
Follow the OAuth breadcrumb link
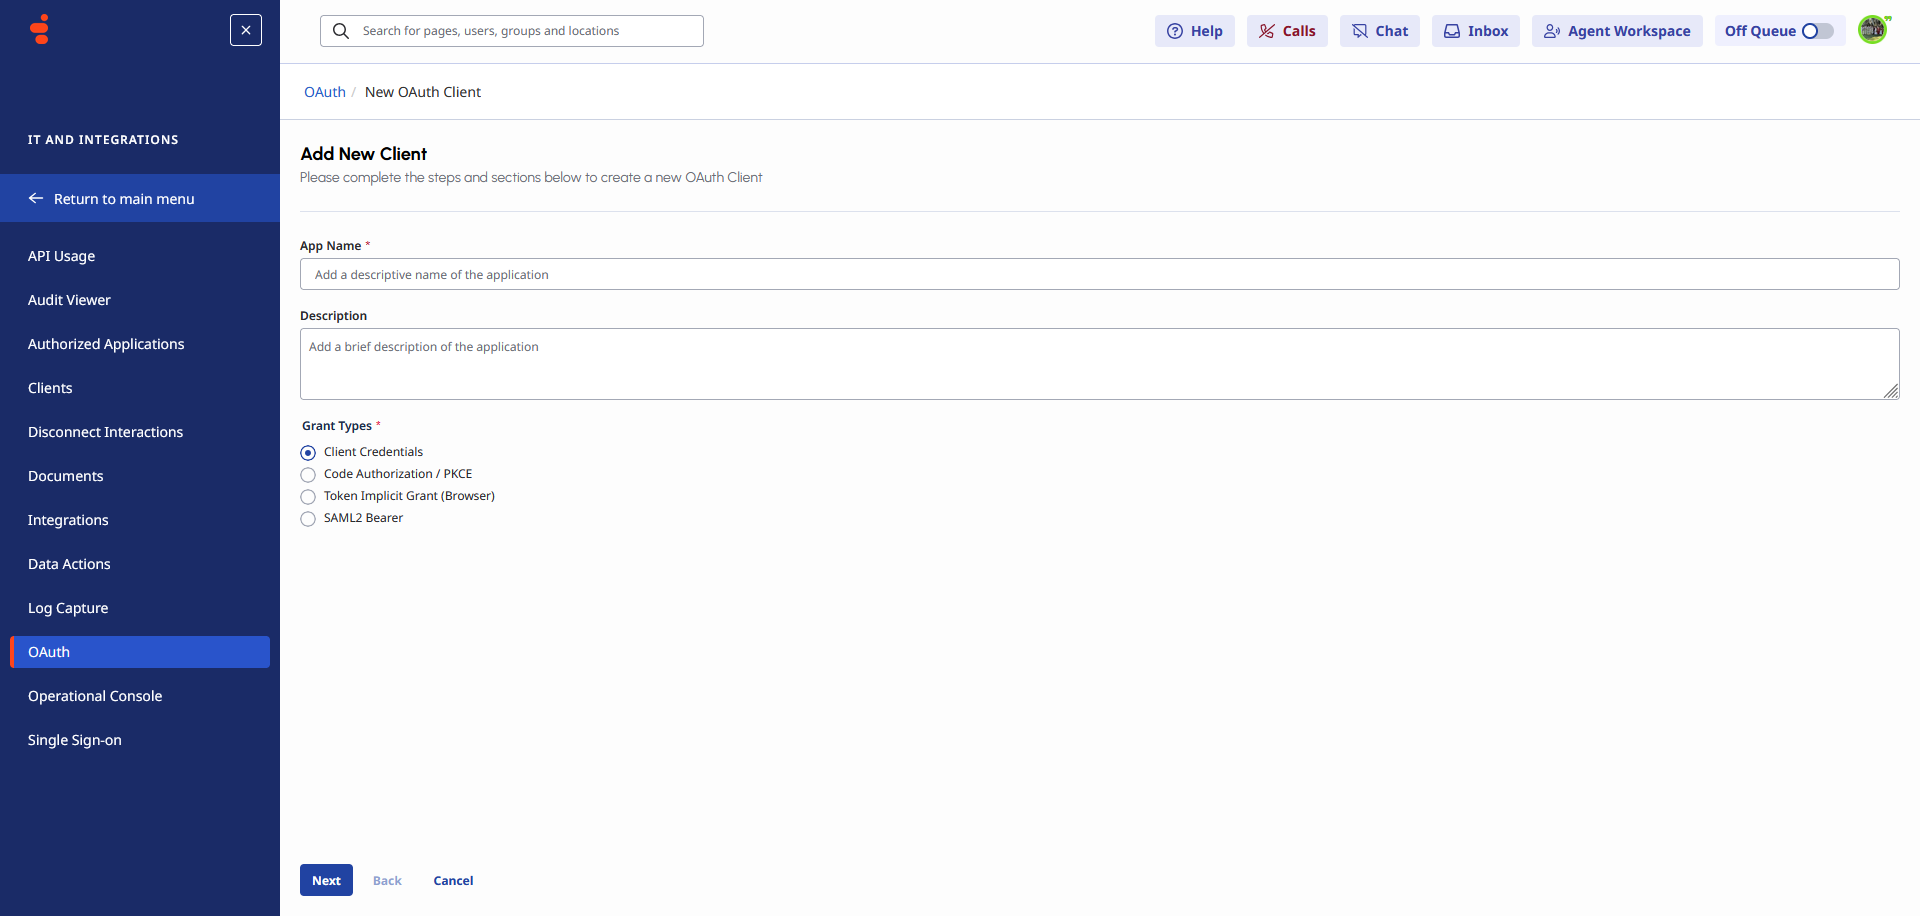click(324, 91)
